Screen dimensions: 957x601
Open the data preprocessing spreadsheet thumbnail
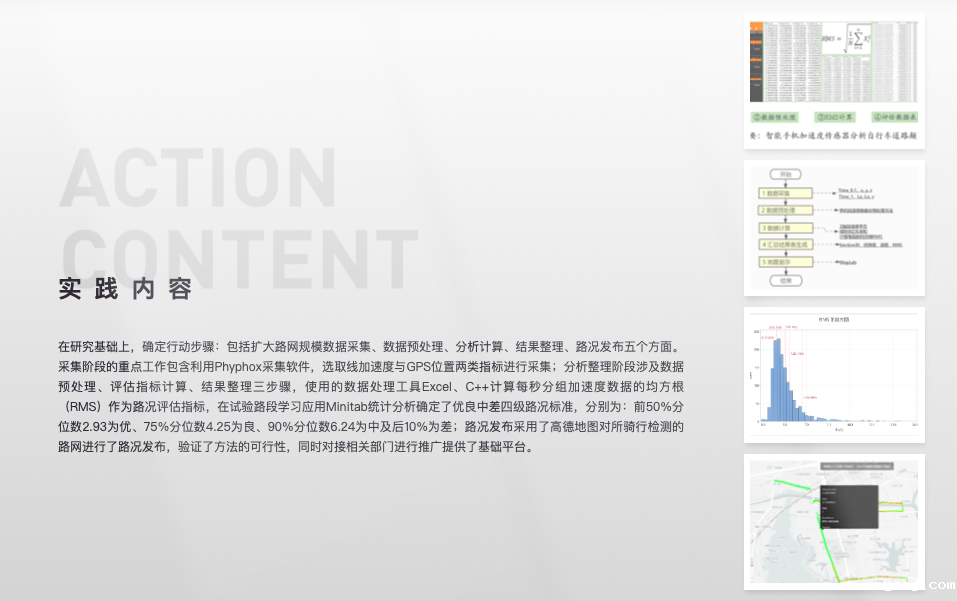834,80
